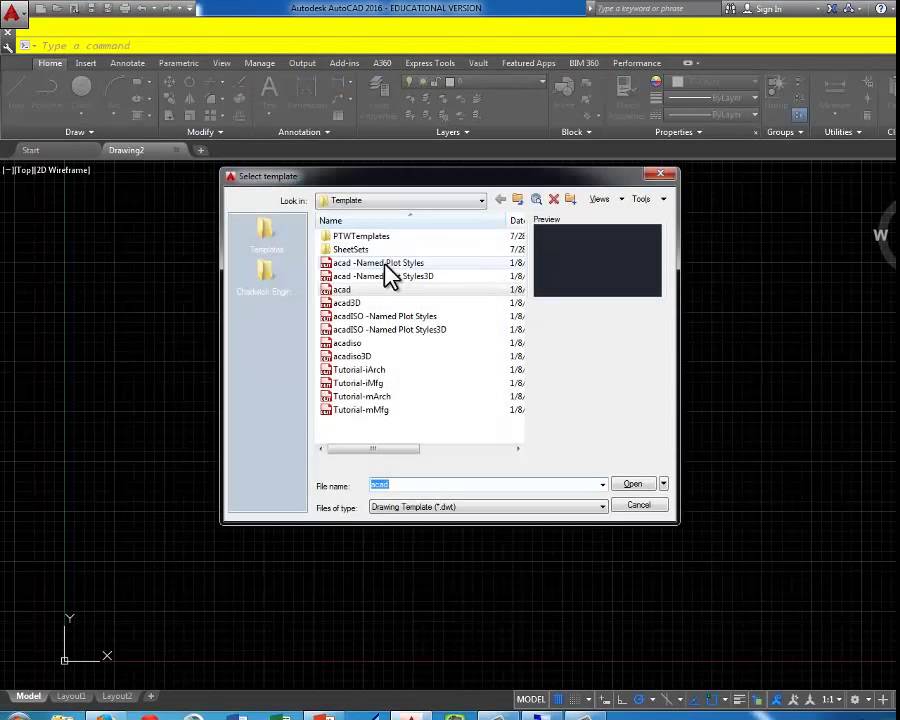Switch to the Layout1 tab
This screenshot has height=720, width=900.
click(x=71, y=696)
